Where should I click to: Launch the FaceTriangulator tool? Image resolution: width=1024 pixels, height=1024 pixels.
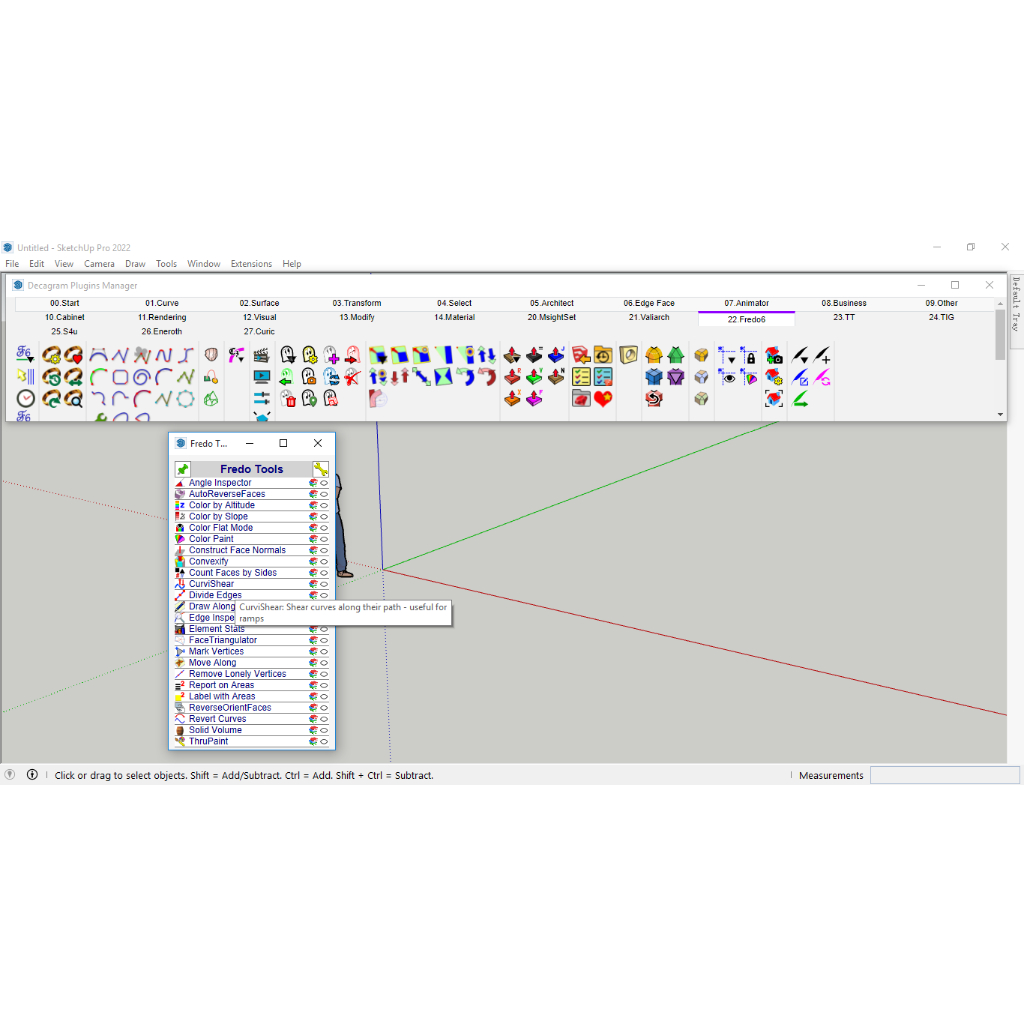tap(222, 640)
